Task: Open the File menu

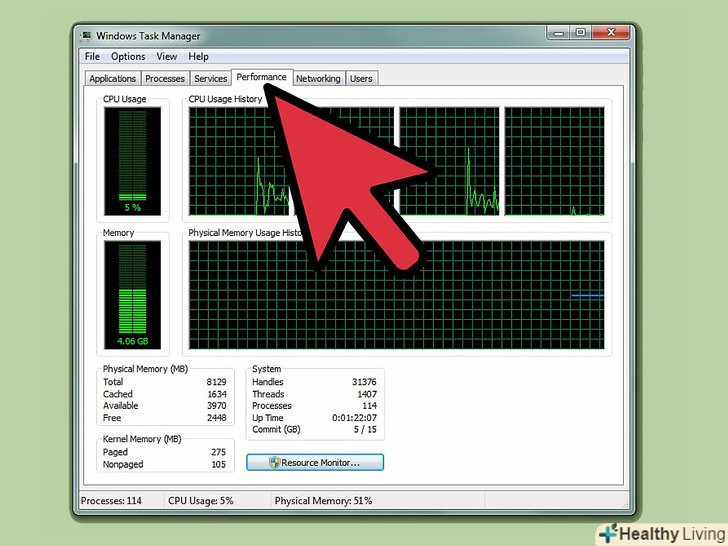Action: 92,57
